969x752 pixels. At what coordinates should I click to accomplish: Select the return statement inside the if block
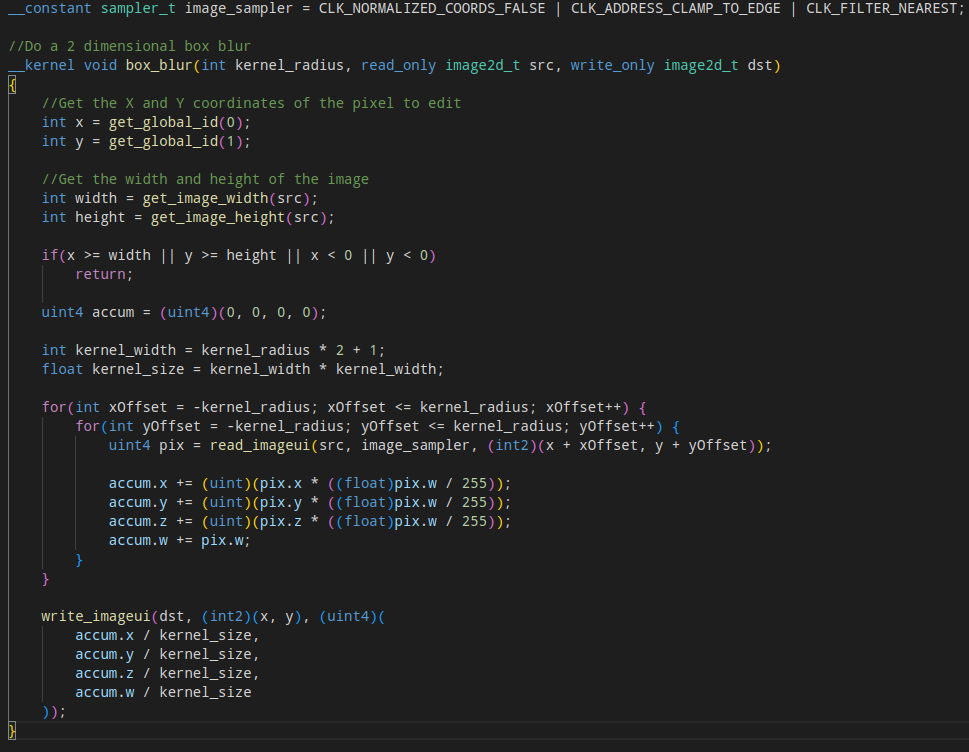click(103, 274)
